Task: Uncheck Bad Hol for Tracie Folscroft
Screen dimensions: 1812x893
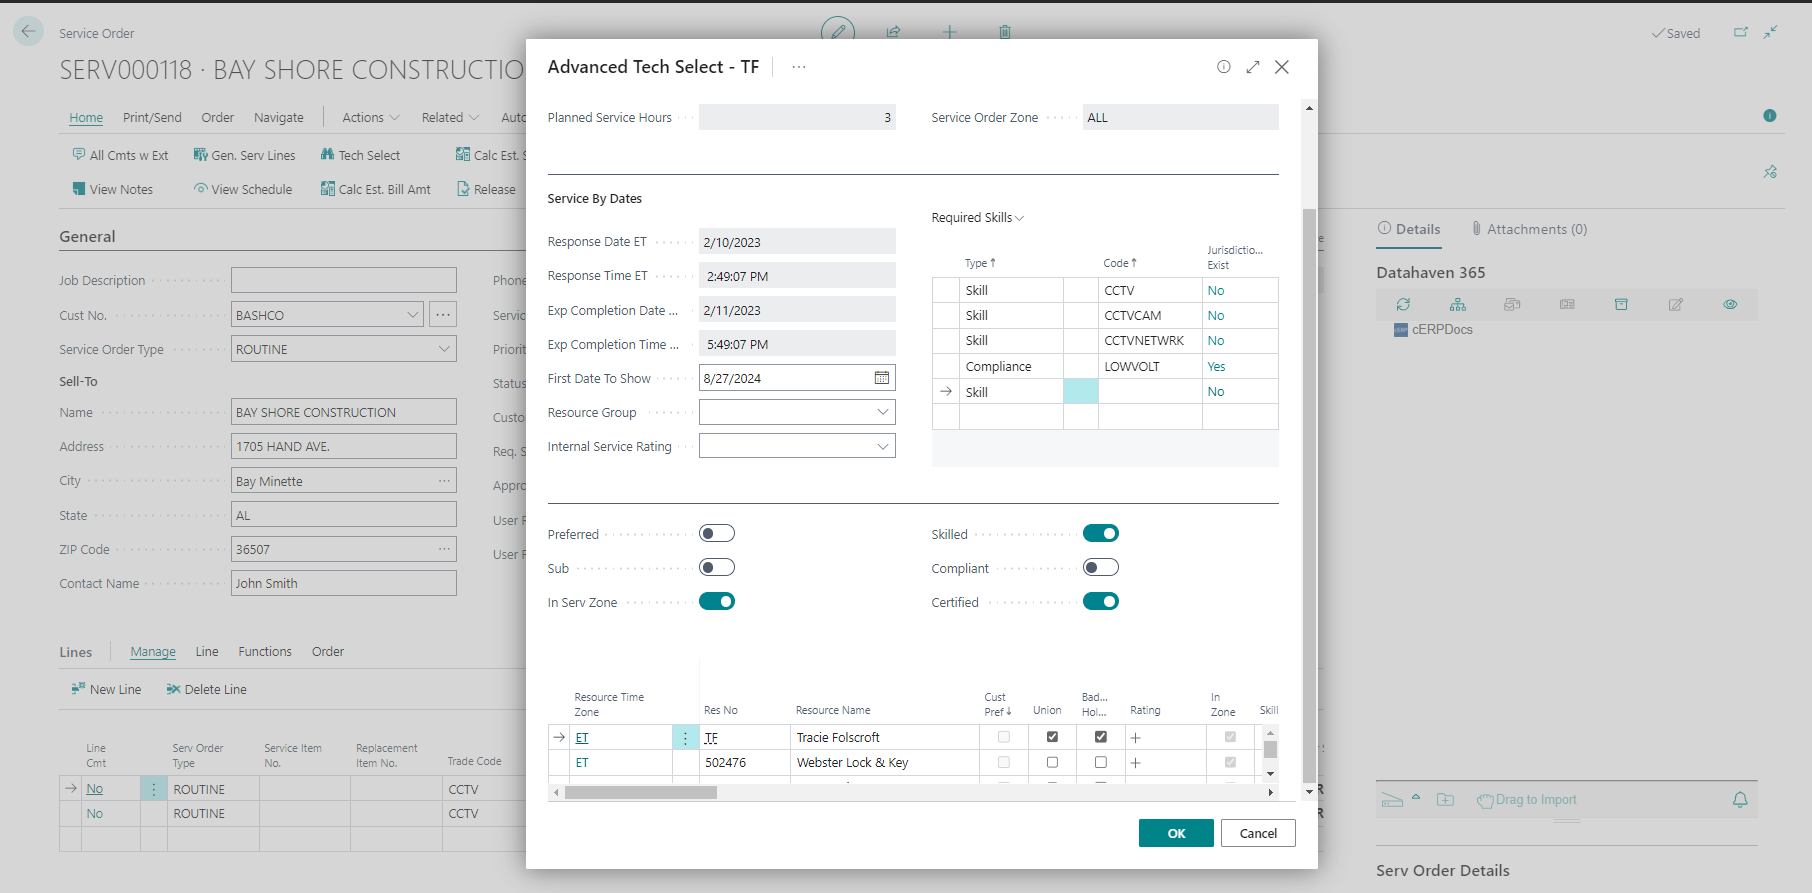Action: tap(1101, 737)
